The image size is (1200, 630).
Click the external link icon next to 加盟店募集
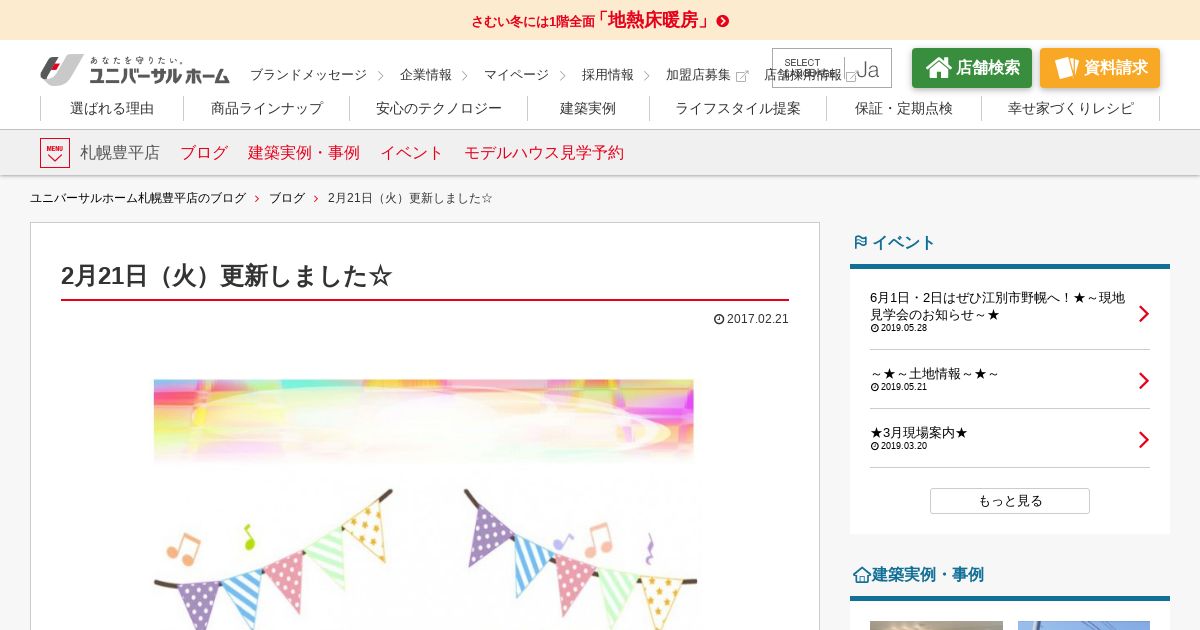pyautogui.click(x=742, y=76)
